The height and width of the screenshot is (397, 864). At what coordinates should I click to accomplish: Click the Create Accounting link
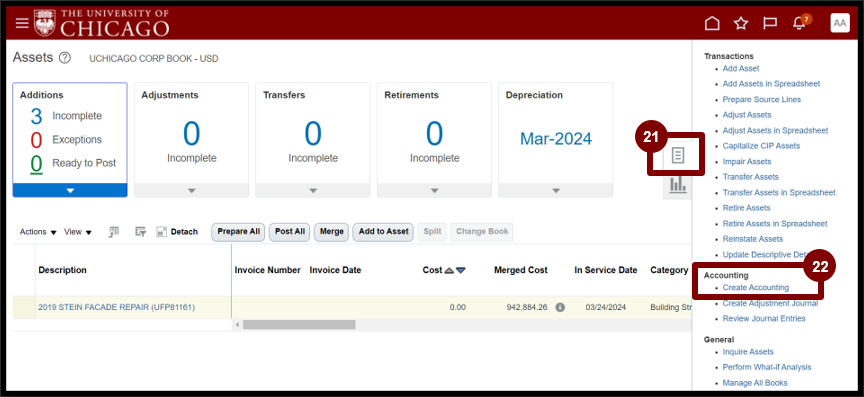[755, 287]
